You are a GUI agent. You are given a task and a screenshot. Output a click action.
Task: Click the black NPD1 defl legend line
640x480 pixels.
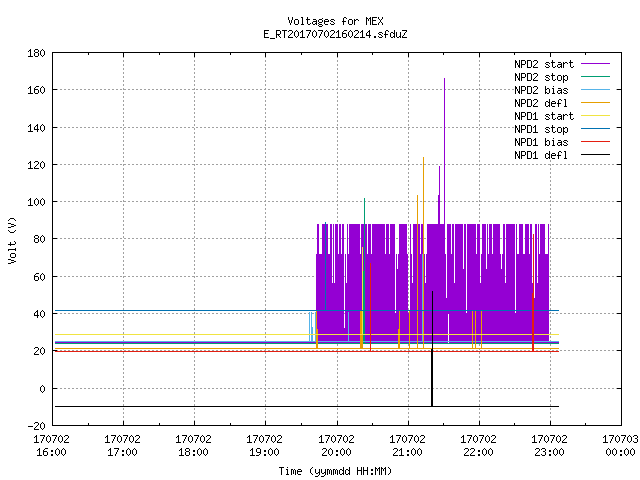click(x=595, y=155)
